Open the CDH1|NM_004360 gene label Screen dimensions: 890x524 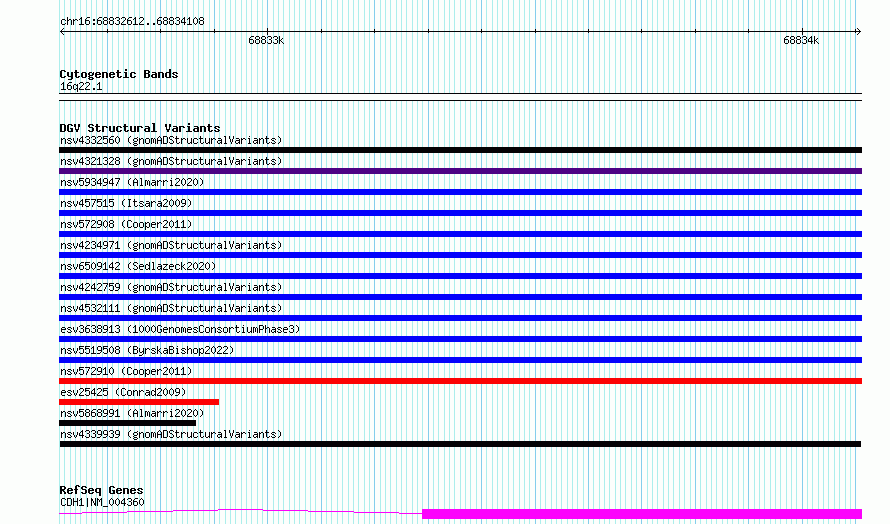point(102,502)
